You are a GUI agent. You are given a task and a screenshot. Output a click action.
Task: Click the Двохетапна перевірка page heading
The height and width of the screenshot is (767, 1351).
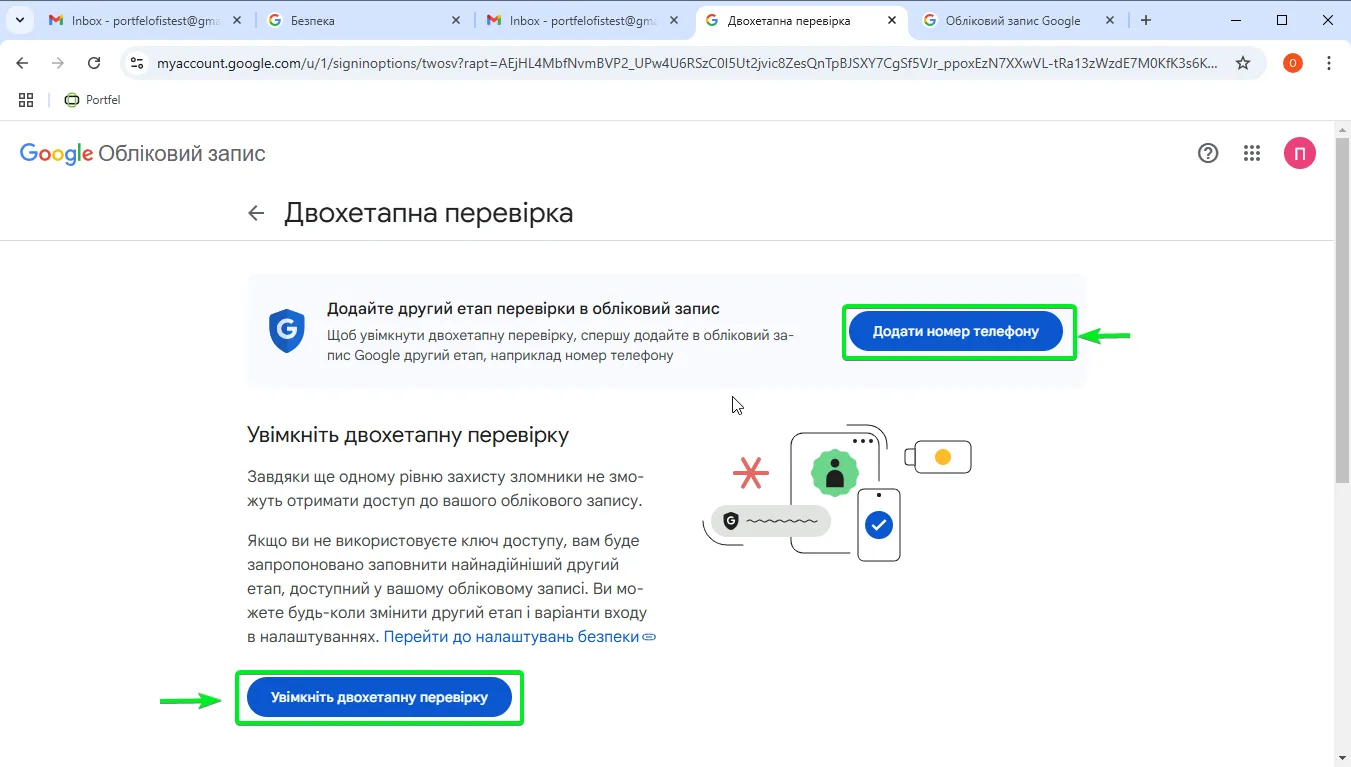click(429, 213)
